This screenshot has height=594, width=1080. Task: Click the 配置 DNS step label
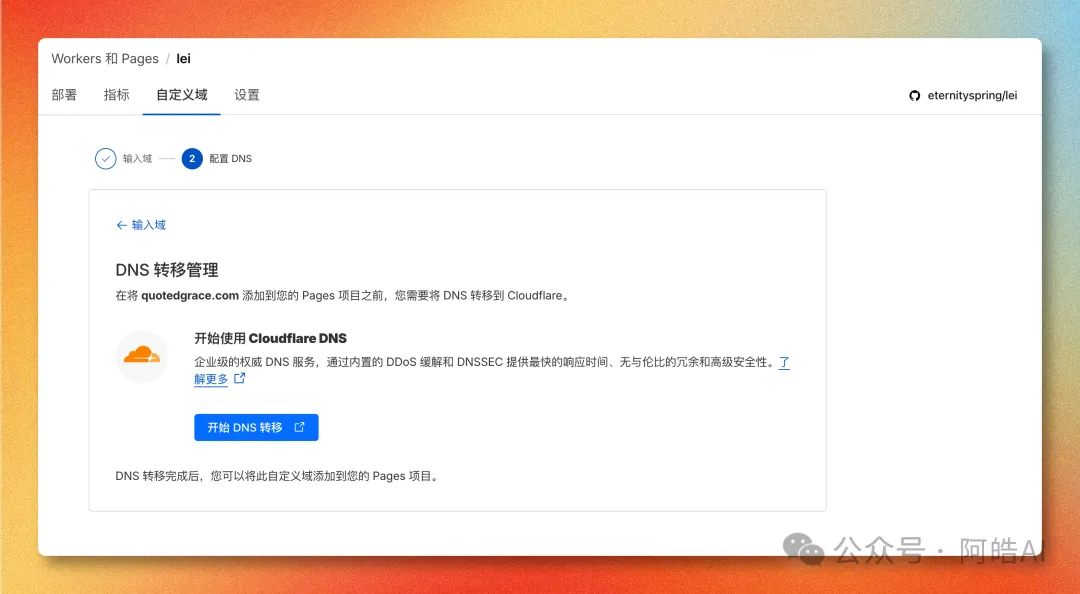231,158
